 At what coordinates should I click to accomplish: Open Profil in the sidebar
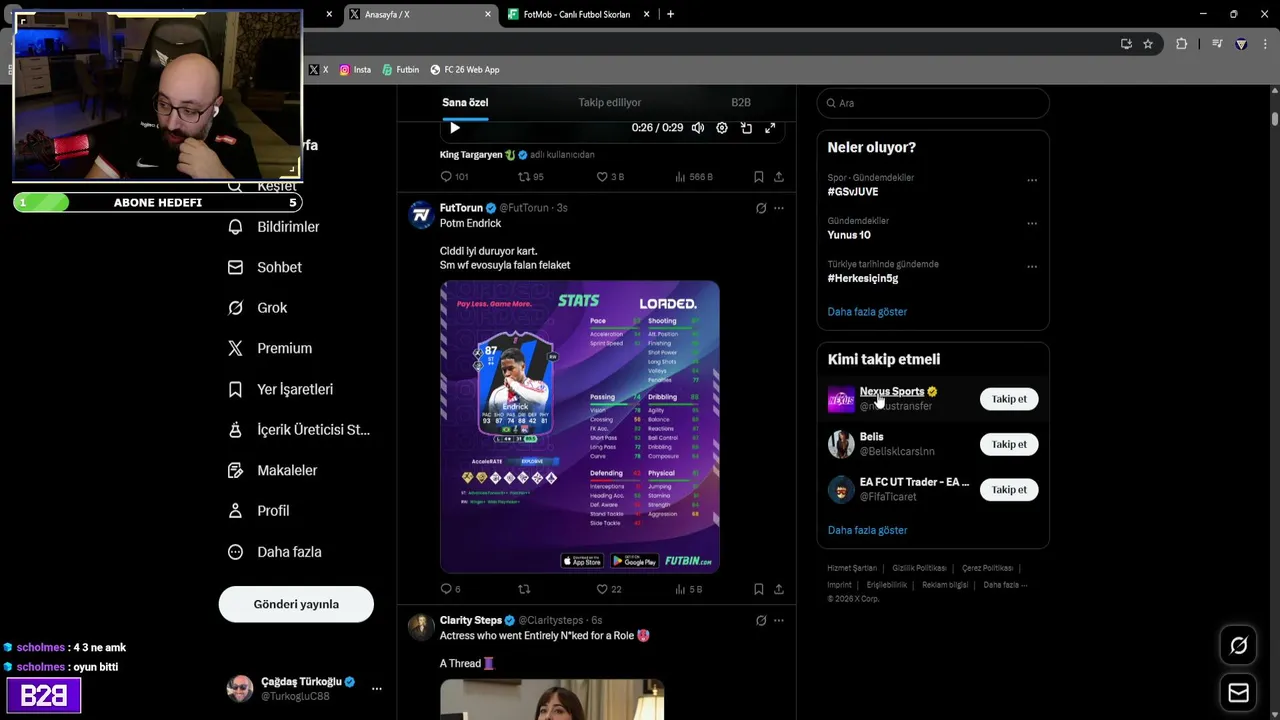coord(258,511)
